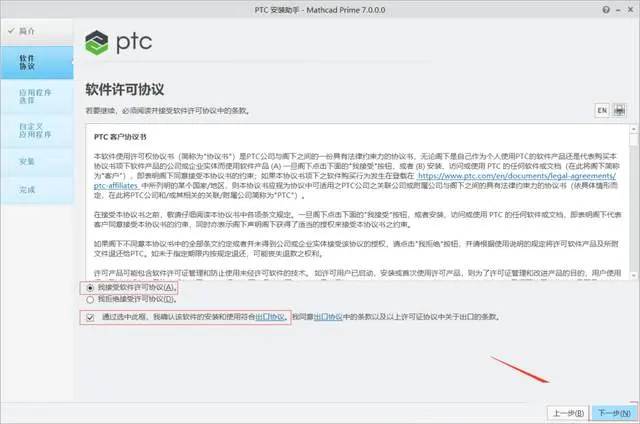This screenshot has height=424, width=640.
Task: Click the 软件许可协议 page title
Action: point(124,89)
